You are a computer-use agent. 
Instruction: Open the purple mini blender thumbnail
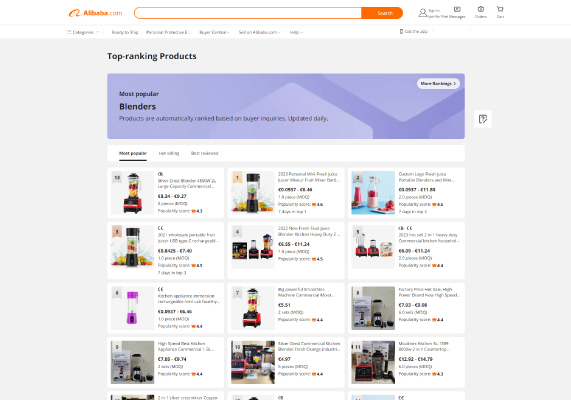(132, 308)
